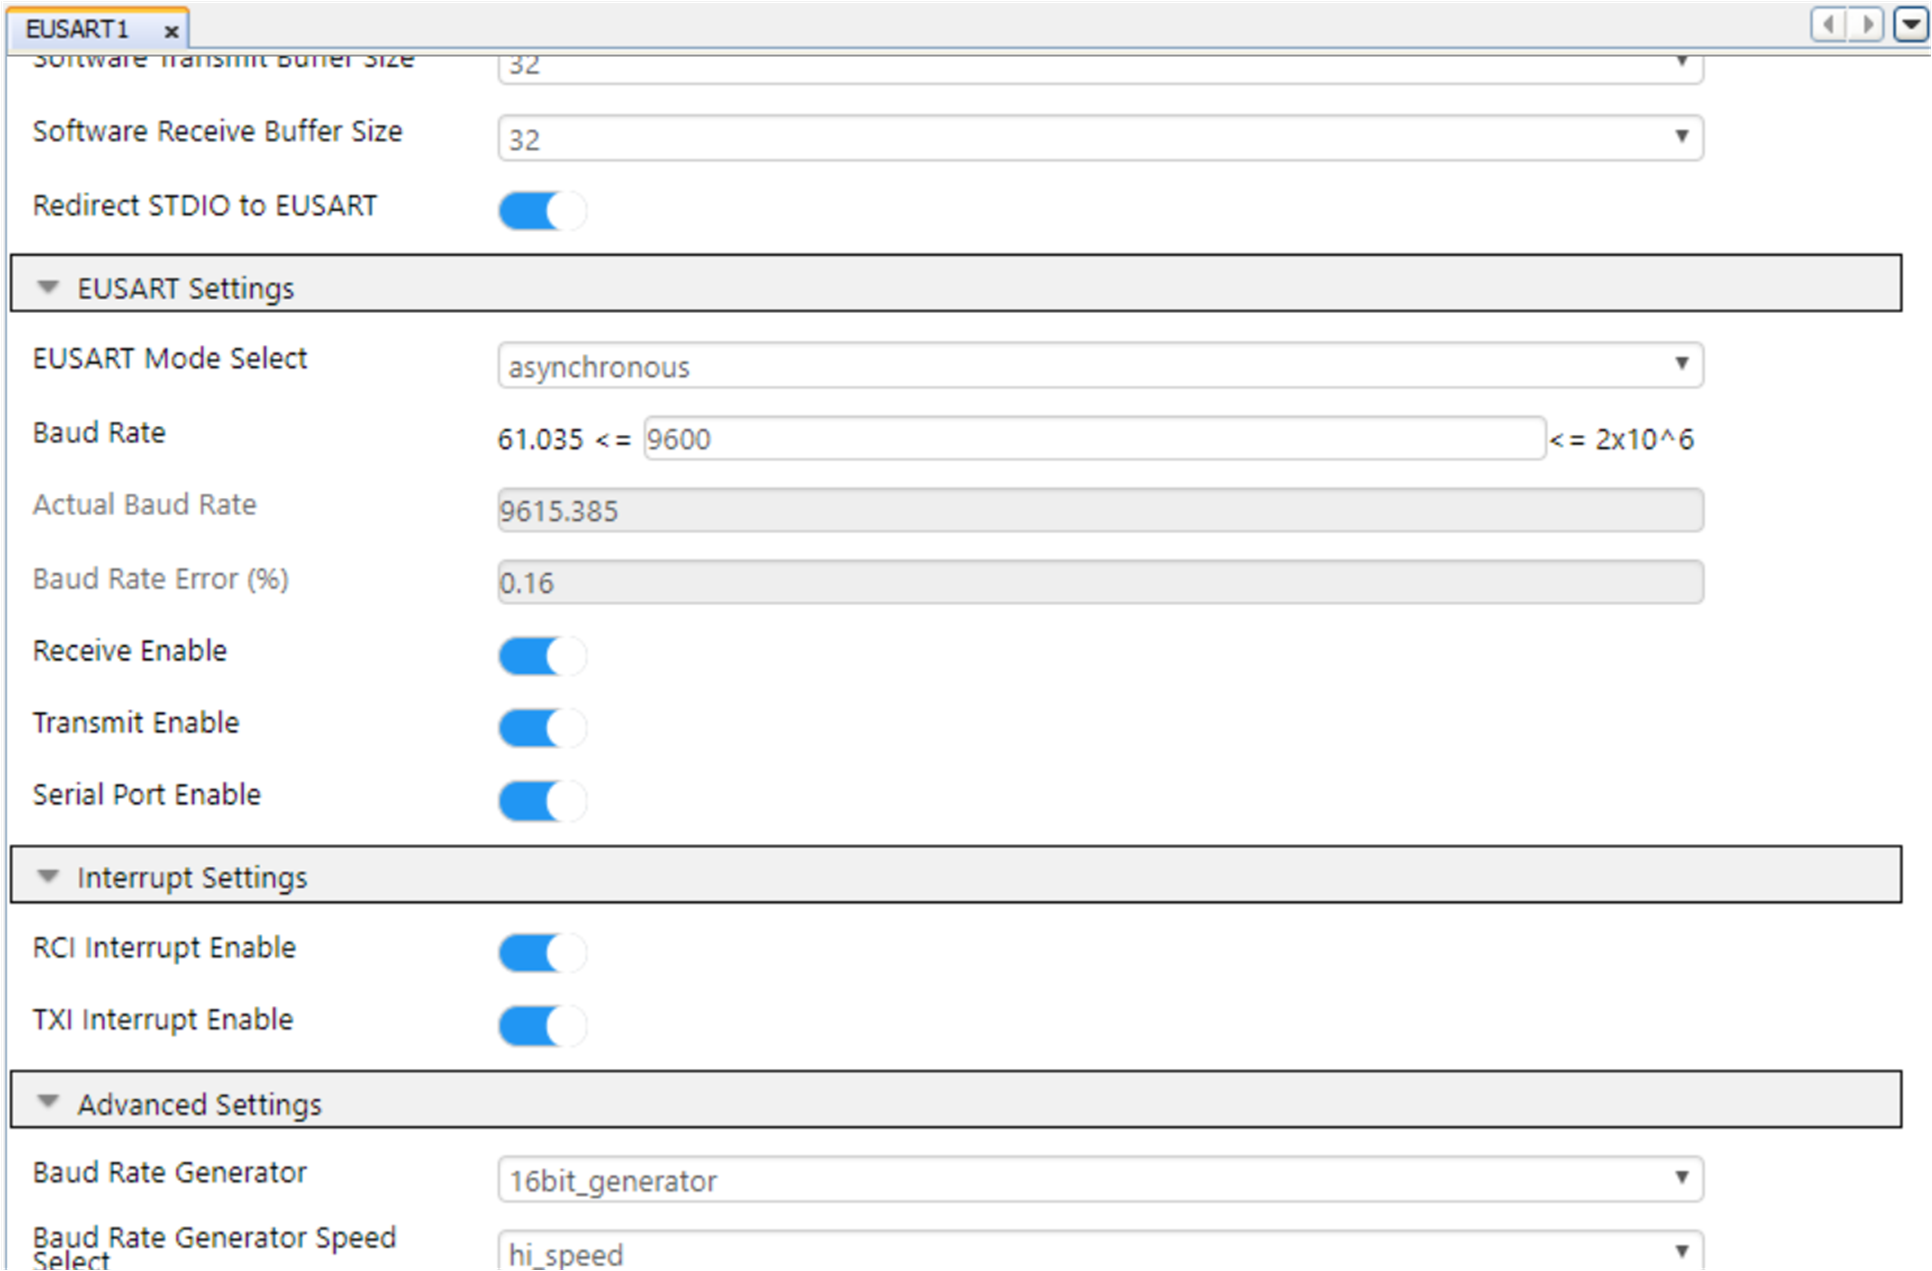This screenshot has width=1932, height=1271.
Task: Switch off TXI Interrupt Enable
Action: click(542, 1025)
